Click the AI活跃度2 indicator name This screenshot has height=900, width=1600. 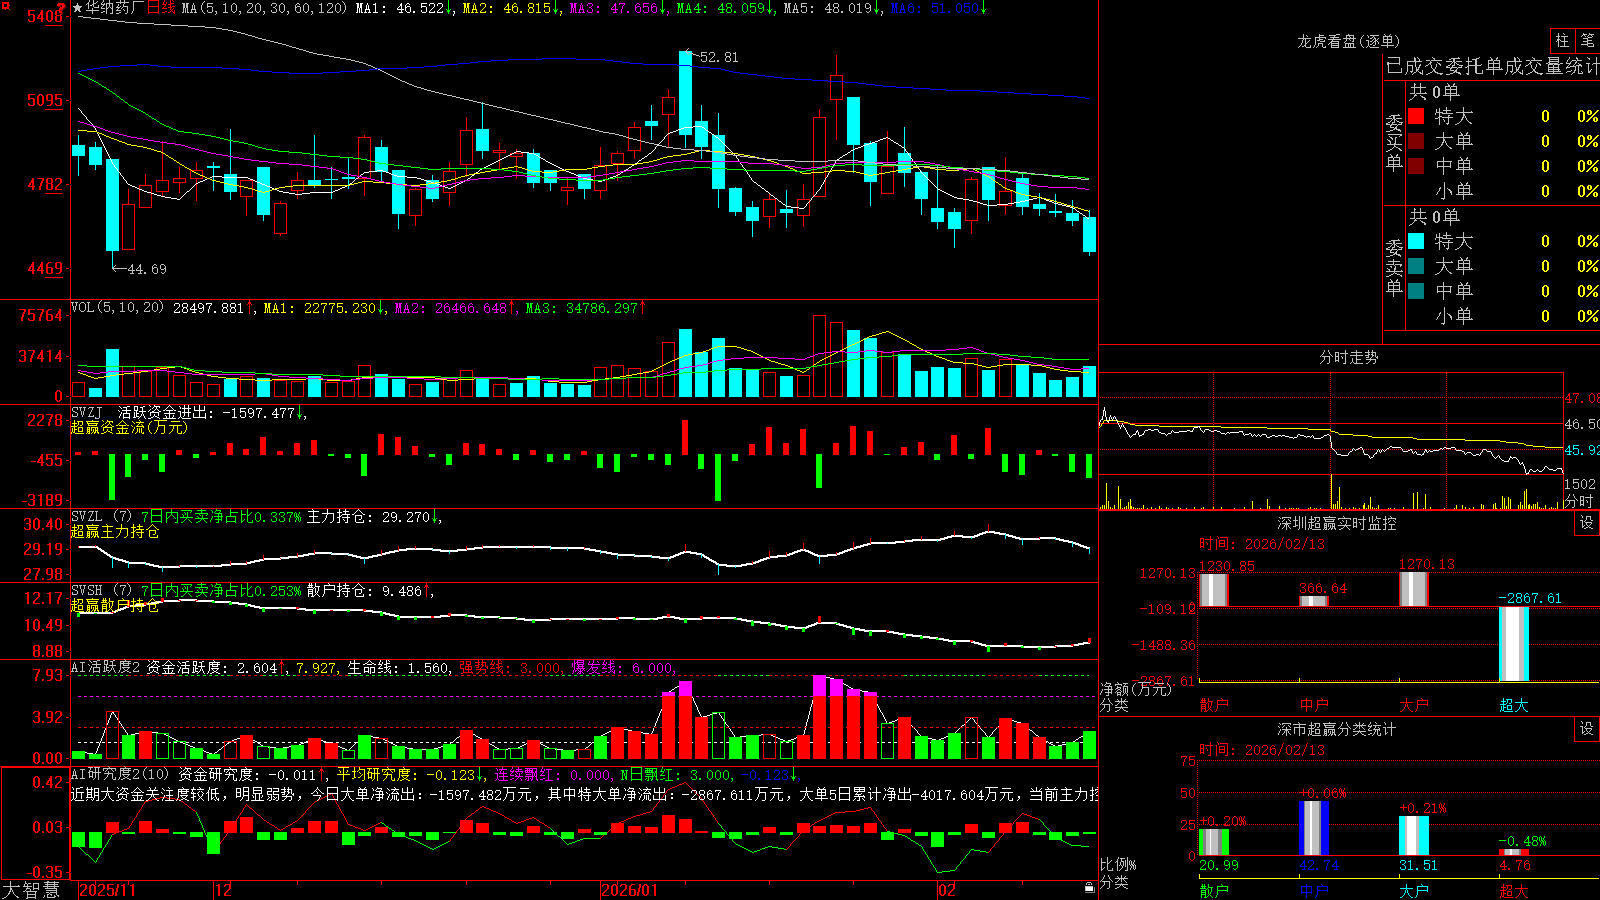click(x=106, y=667)
